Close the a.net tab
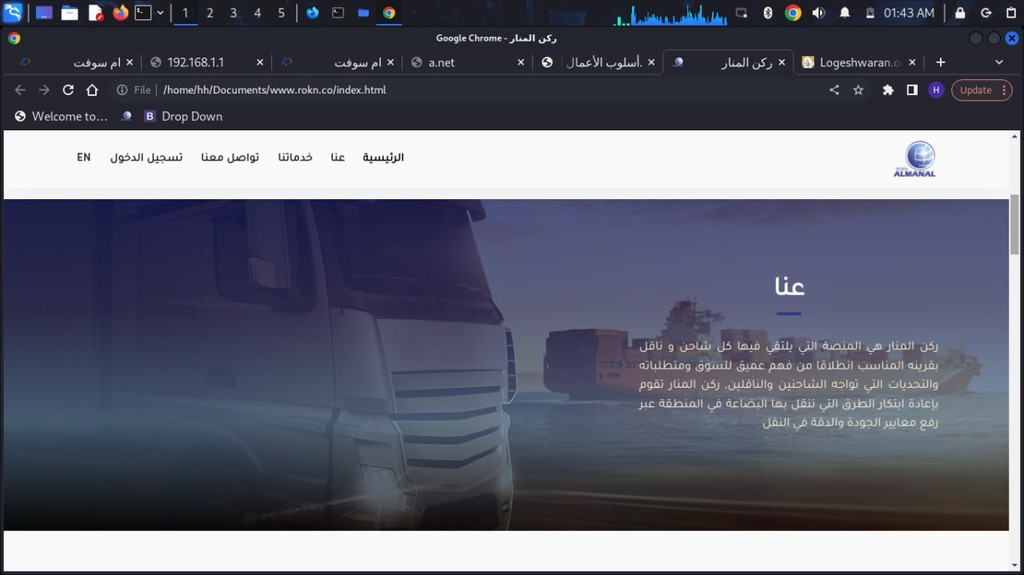 tap(520, 62)
